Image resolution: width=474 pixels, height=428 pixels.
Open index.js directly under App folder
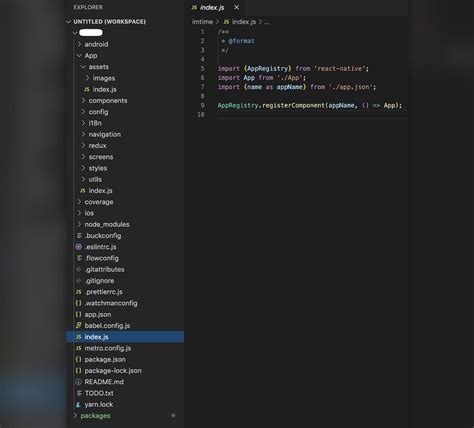[x=100, y=191]
